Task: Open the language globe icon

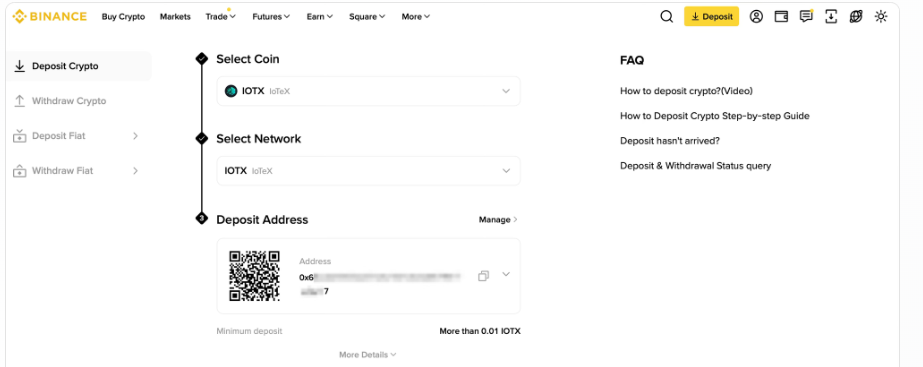Action: (856, 16)
